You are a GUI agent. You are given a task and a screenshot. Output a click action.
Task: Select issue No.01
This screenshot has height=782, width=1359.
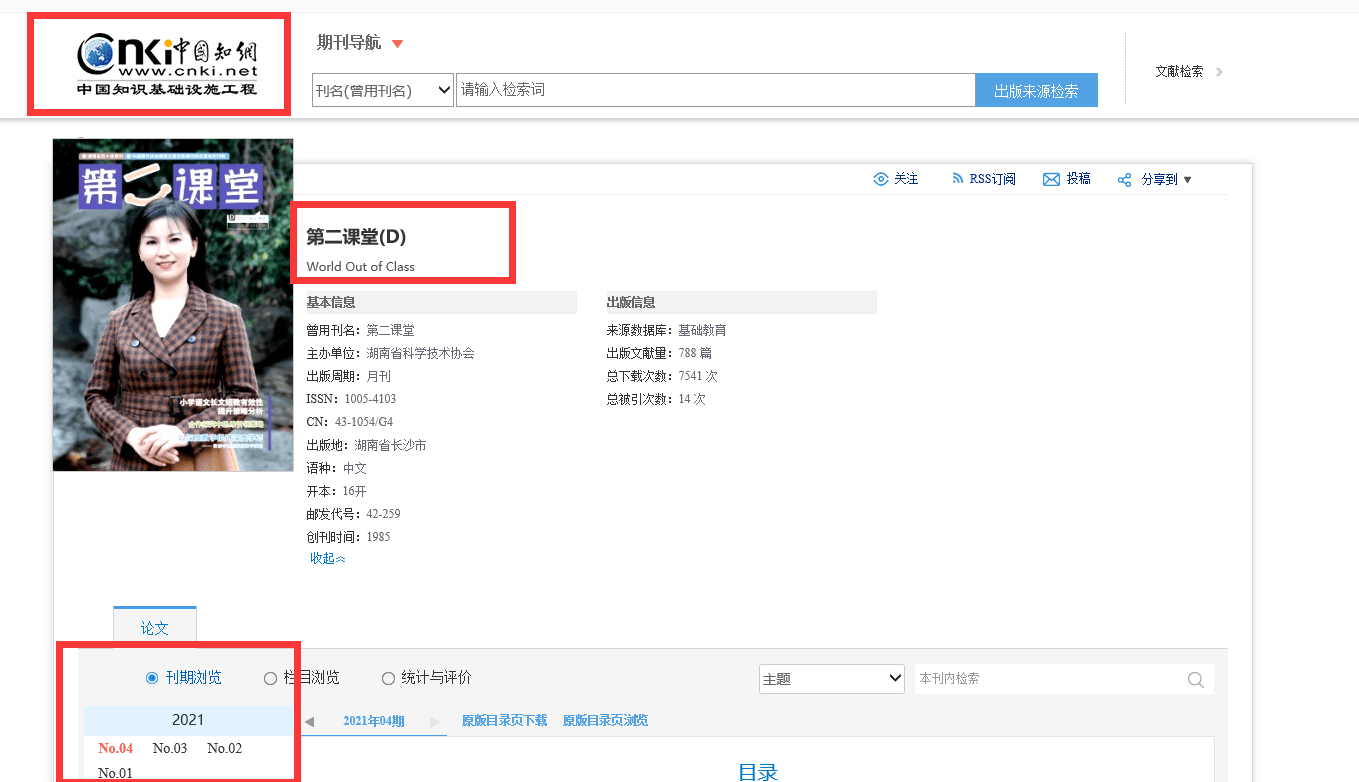tap(115, 773)
